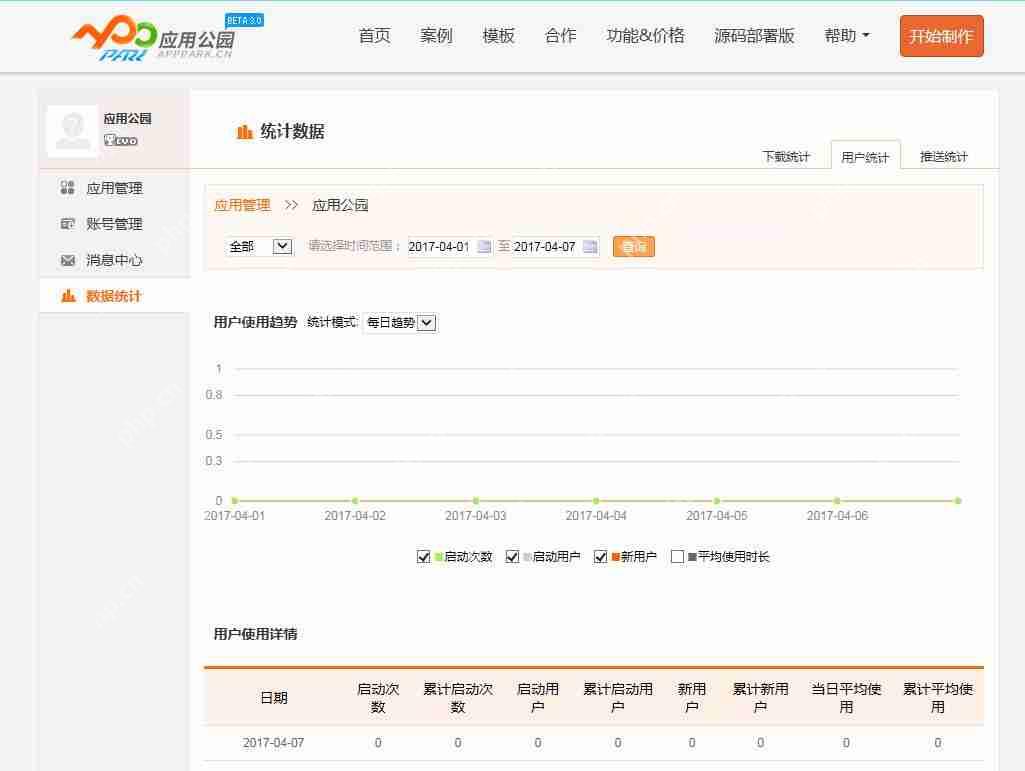Uncheck the 启动次数 checkbox in chart legend
The height and width of the screenshot is (771, 1025).
[423, 557]
